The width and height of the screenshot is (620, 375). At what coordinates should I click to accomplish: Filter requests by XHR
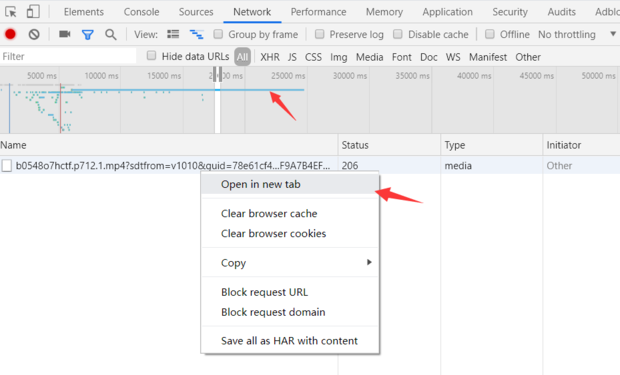pos(270,57)
